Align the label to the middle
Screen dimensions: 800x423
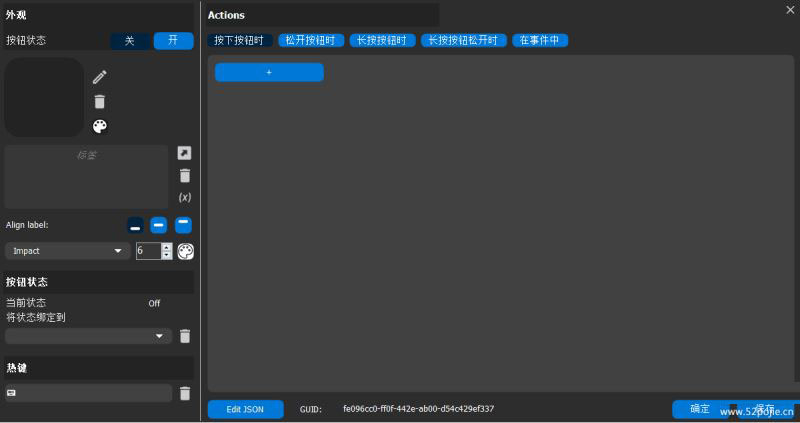pyautogui.click(x=159, y=225)
